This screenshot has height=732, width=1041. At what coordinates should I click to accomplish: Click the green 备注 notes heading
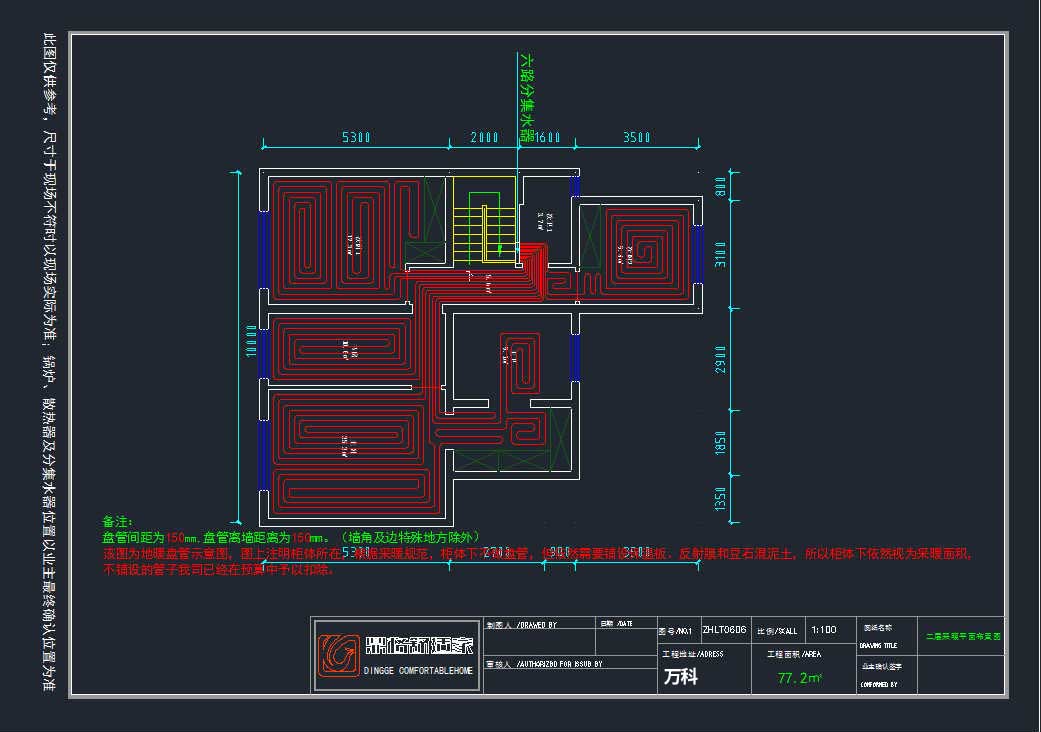pyautogui.click(x=117, y=522)
